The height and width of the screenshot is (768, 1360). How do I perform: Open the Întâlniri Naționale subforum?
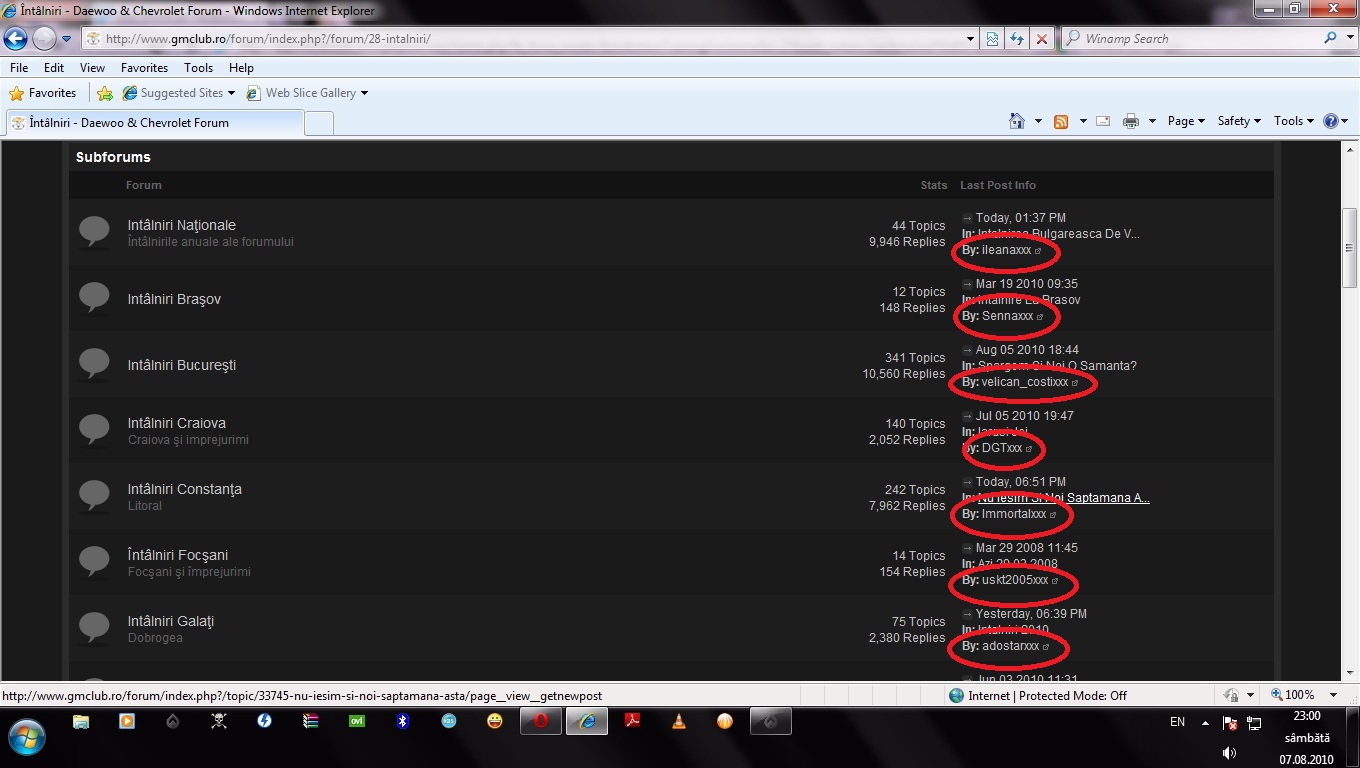(181, 225)
